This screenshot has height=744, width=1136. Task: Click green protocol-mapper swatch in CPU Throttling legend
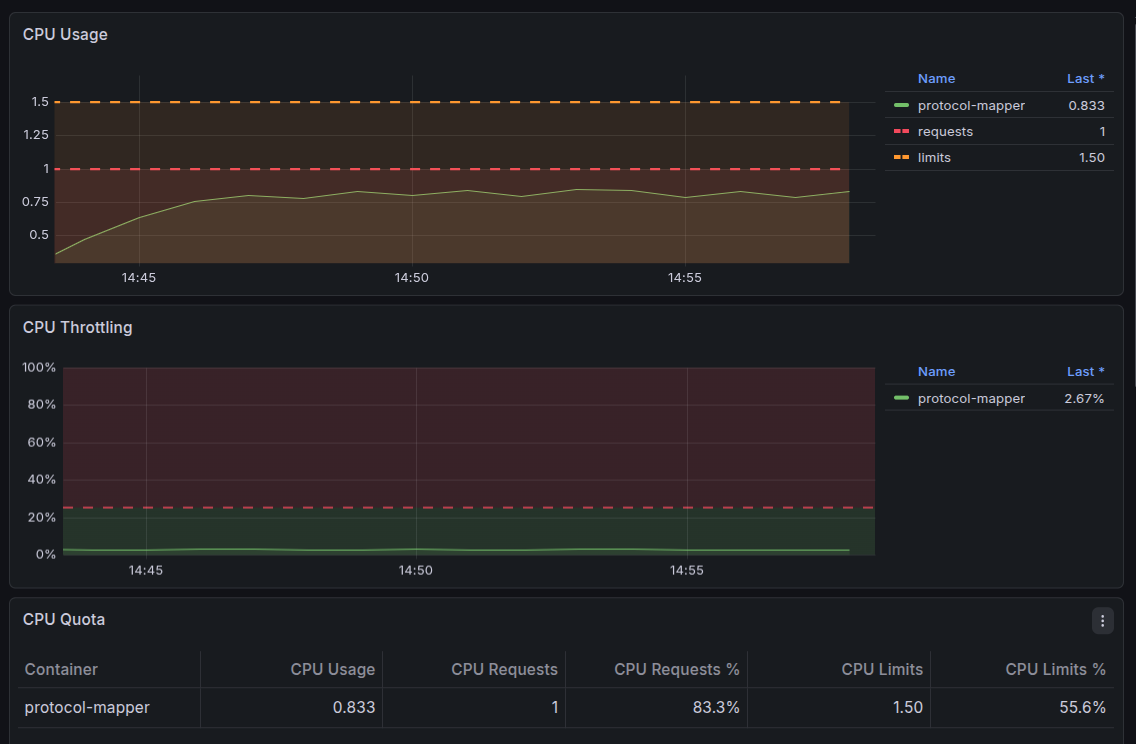click(x=901, y=398)
